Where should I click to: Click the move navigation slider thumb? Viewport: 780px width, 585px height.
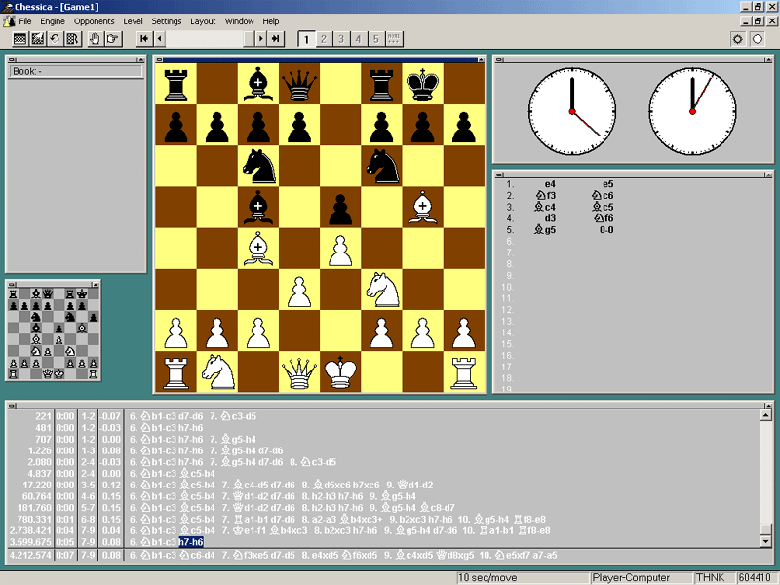(x=248, y=39)
